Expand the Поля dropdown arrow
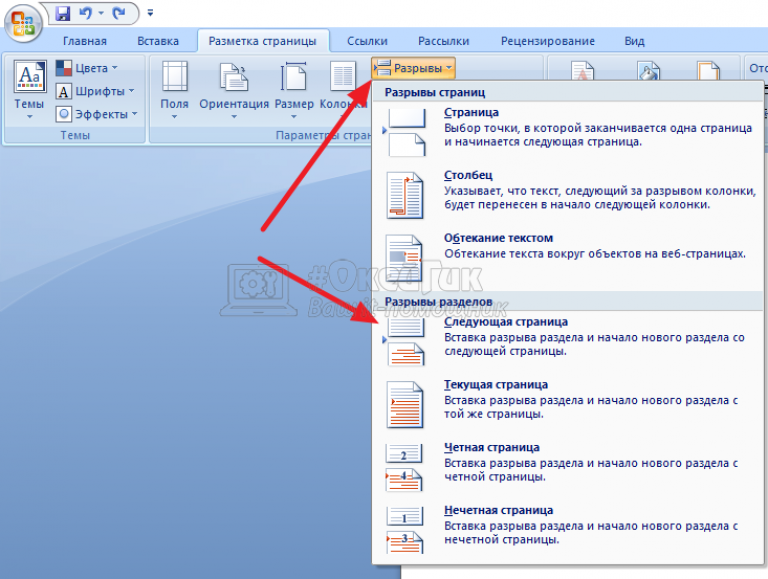The height and width of the screenshot is (579, 768). (x=174, y=117)
